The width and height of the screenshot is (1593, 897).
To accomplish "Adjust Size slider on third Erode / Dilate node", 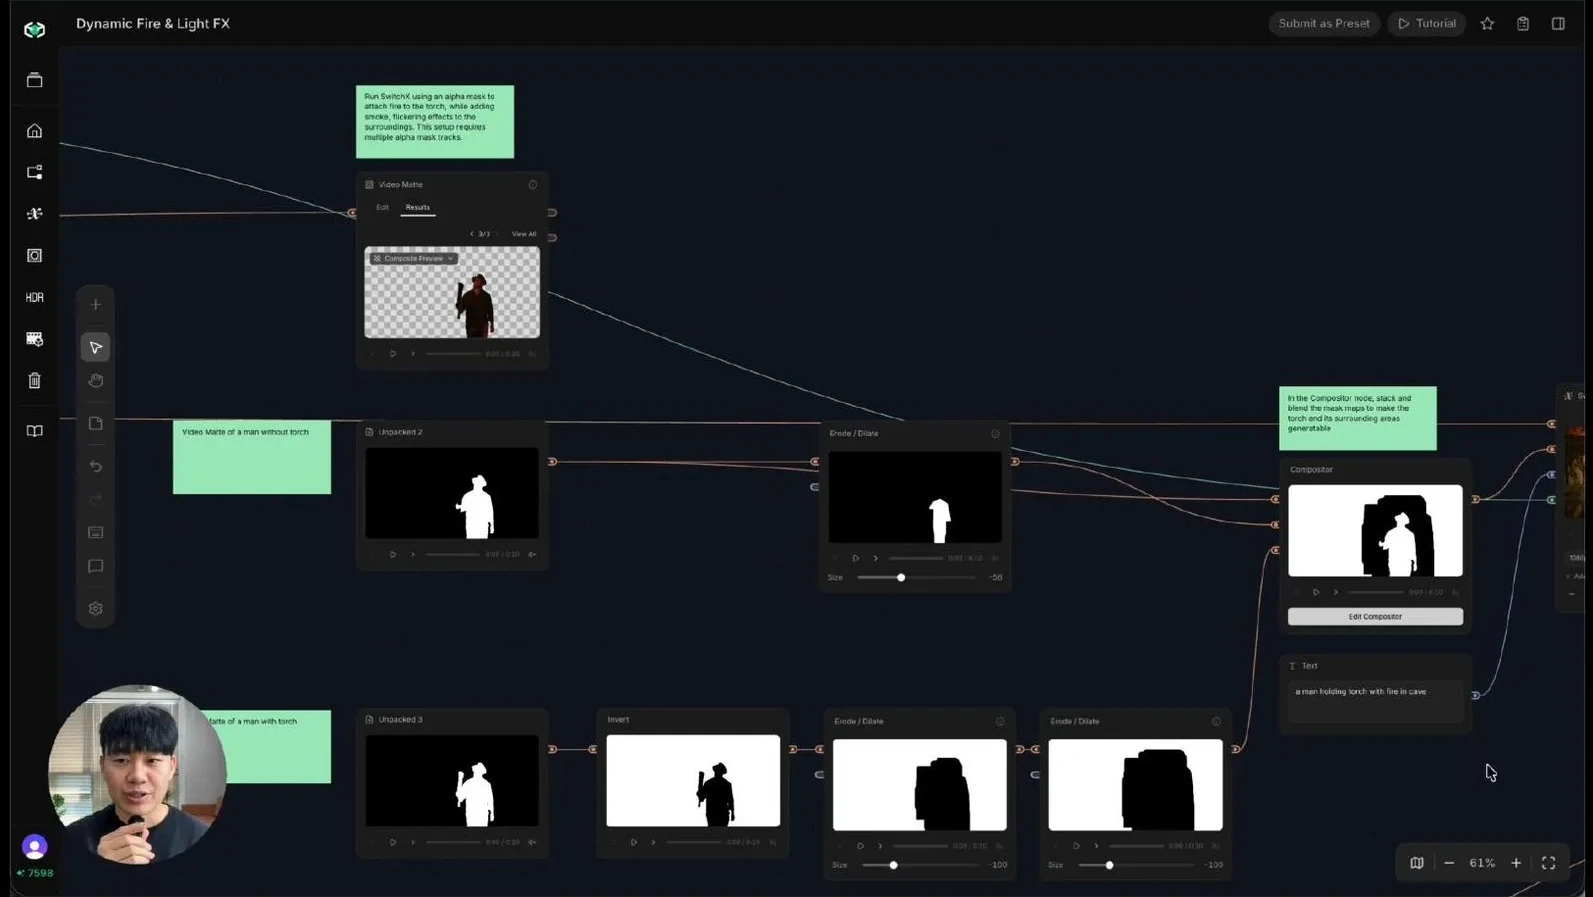I will (1109, 865).
